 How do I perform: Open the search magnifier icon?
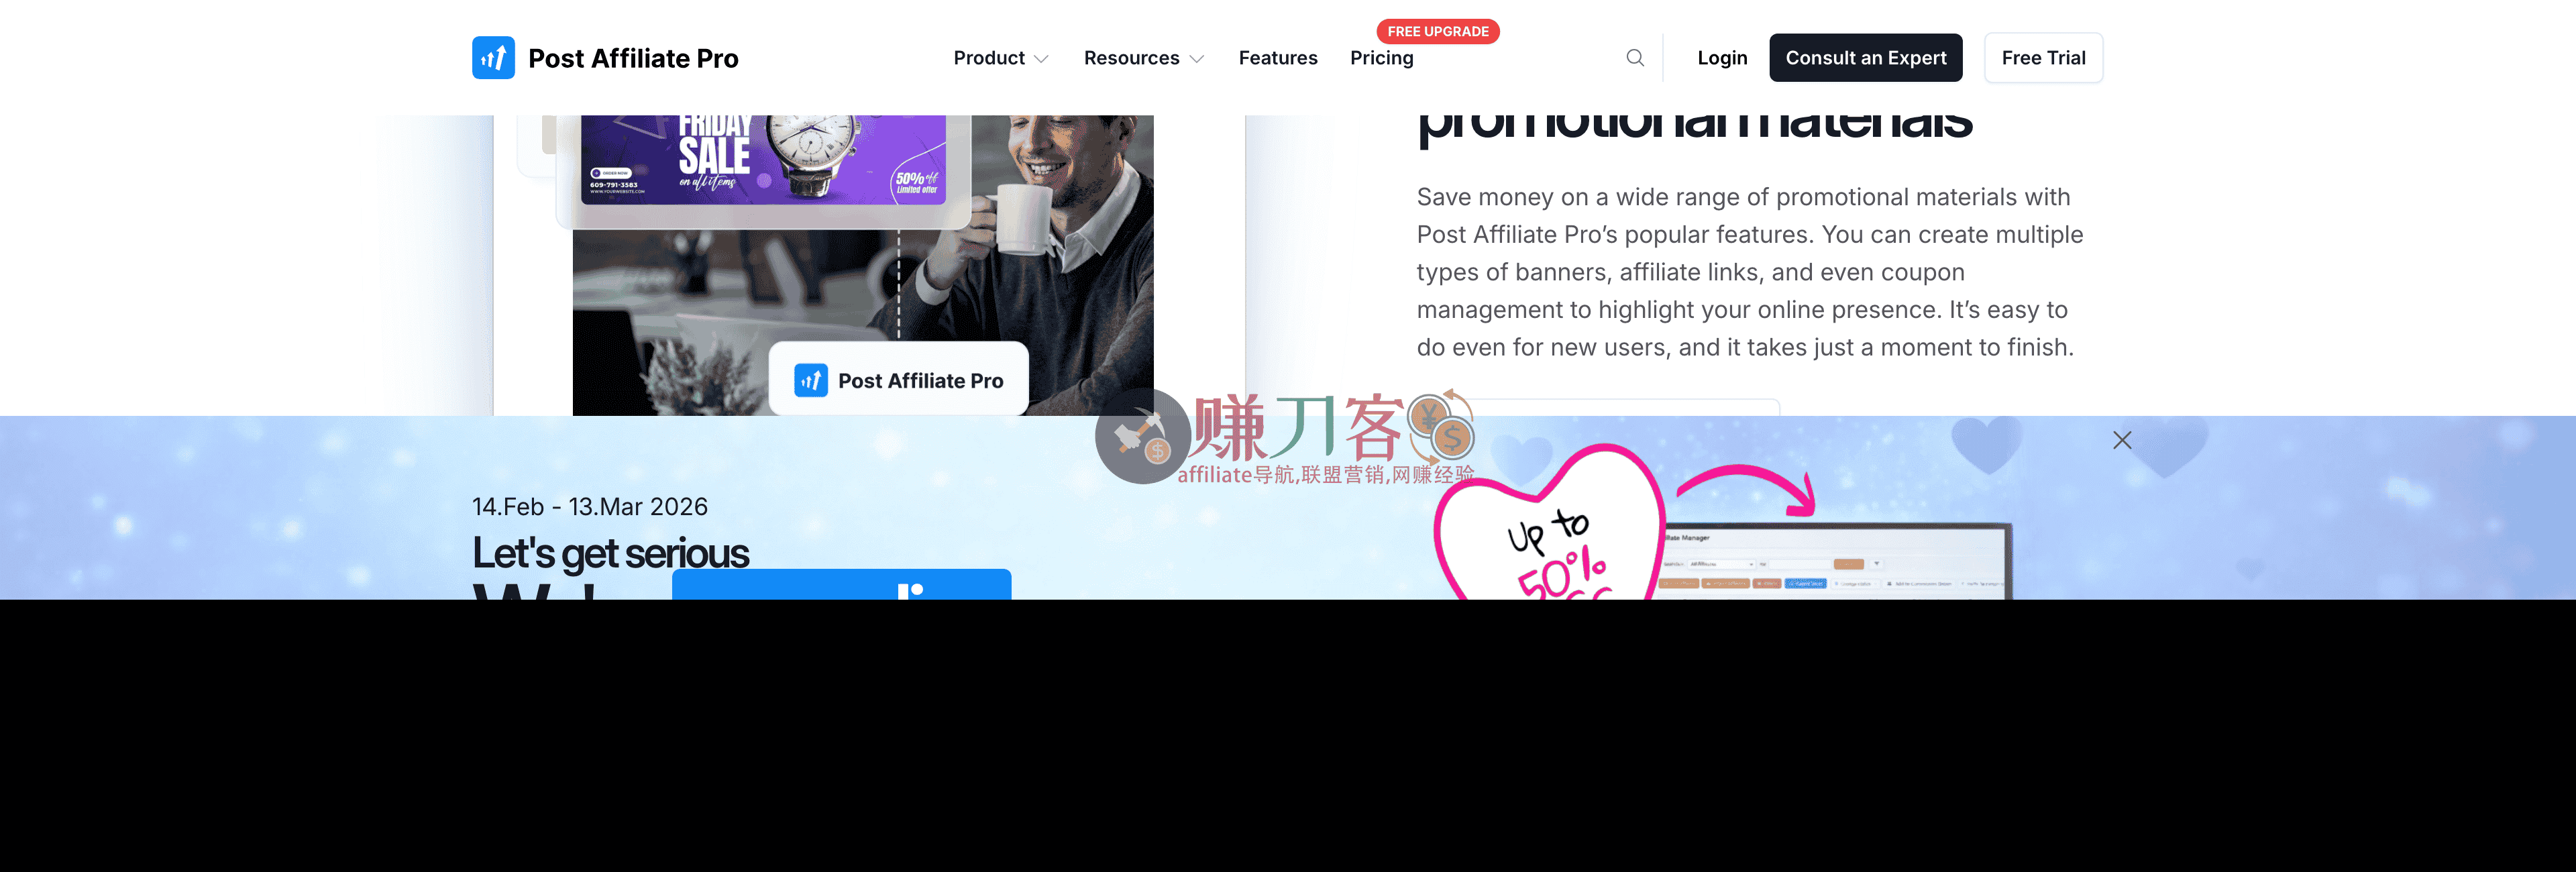tap(1634, 57)
